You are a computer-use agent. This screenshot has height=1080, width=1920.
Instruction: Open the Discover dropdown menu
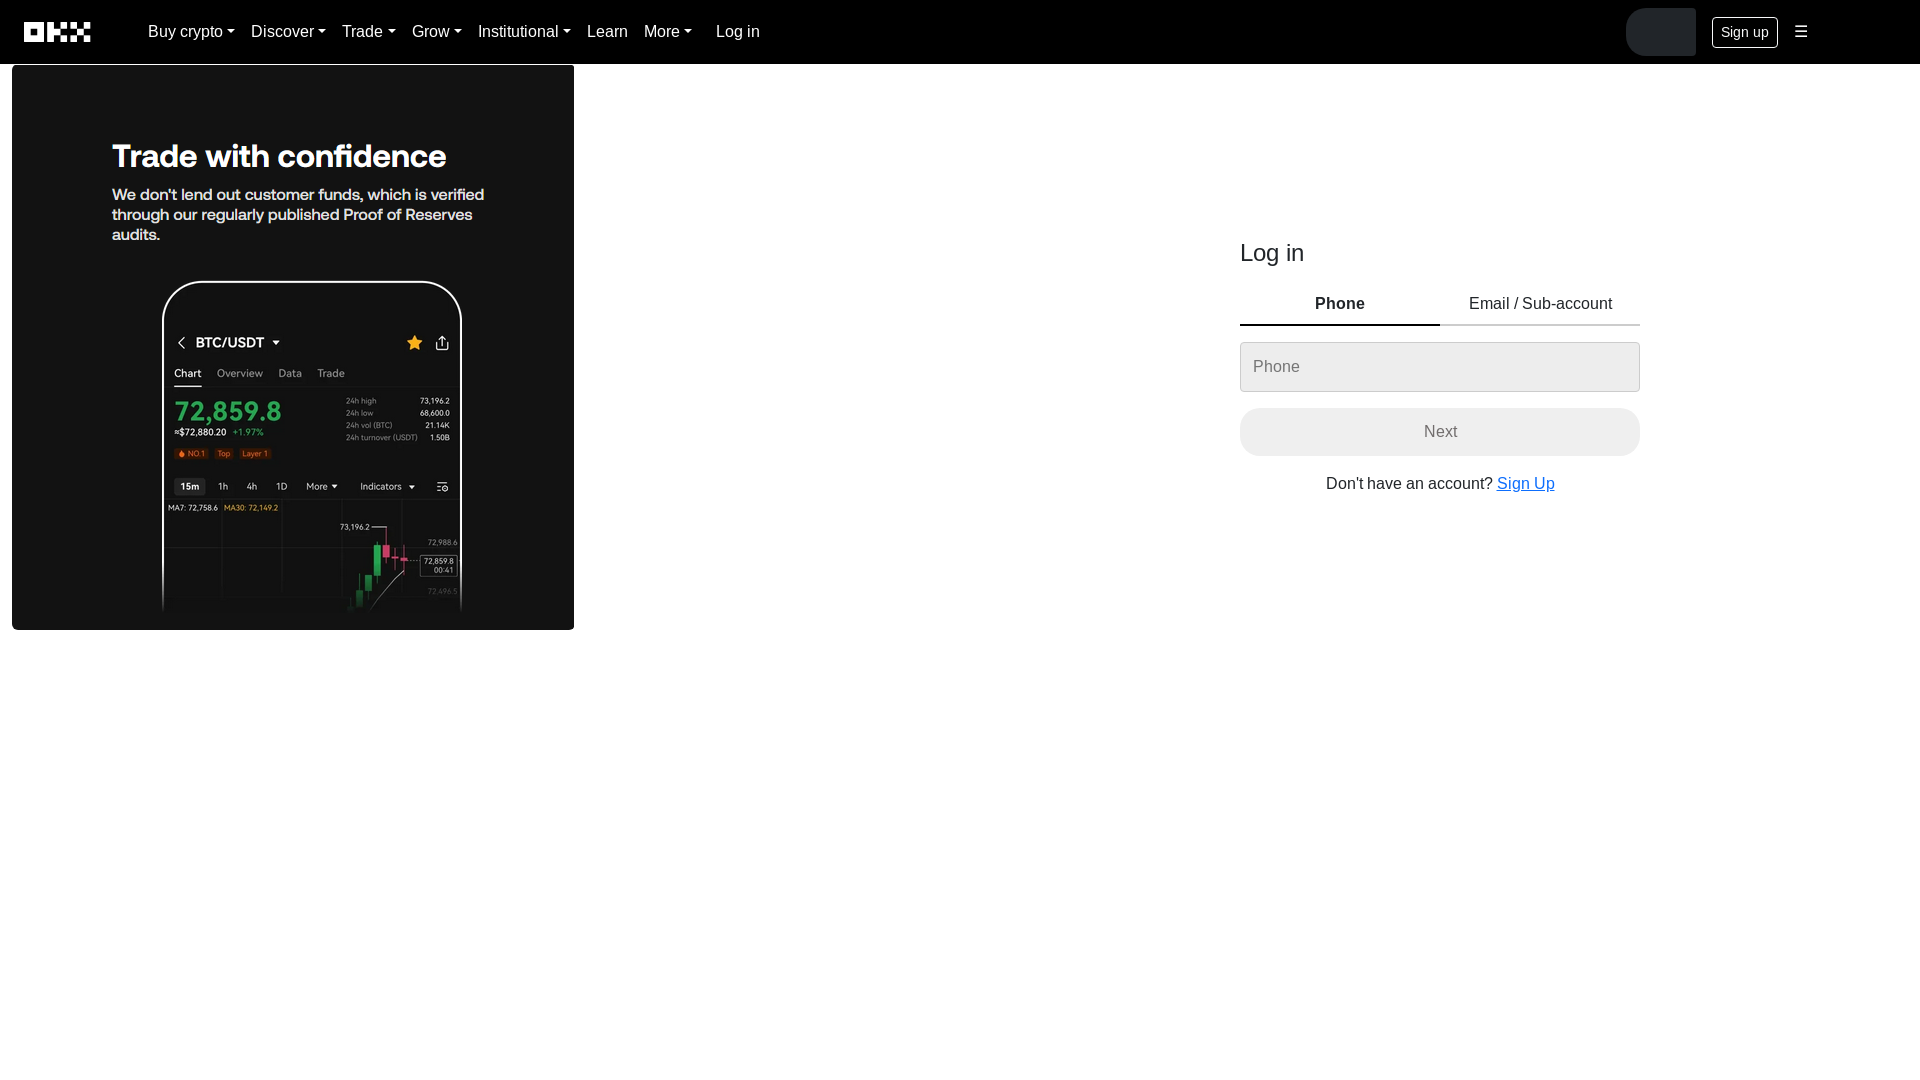pos(288,32)
